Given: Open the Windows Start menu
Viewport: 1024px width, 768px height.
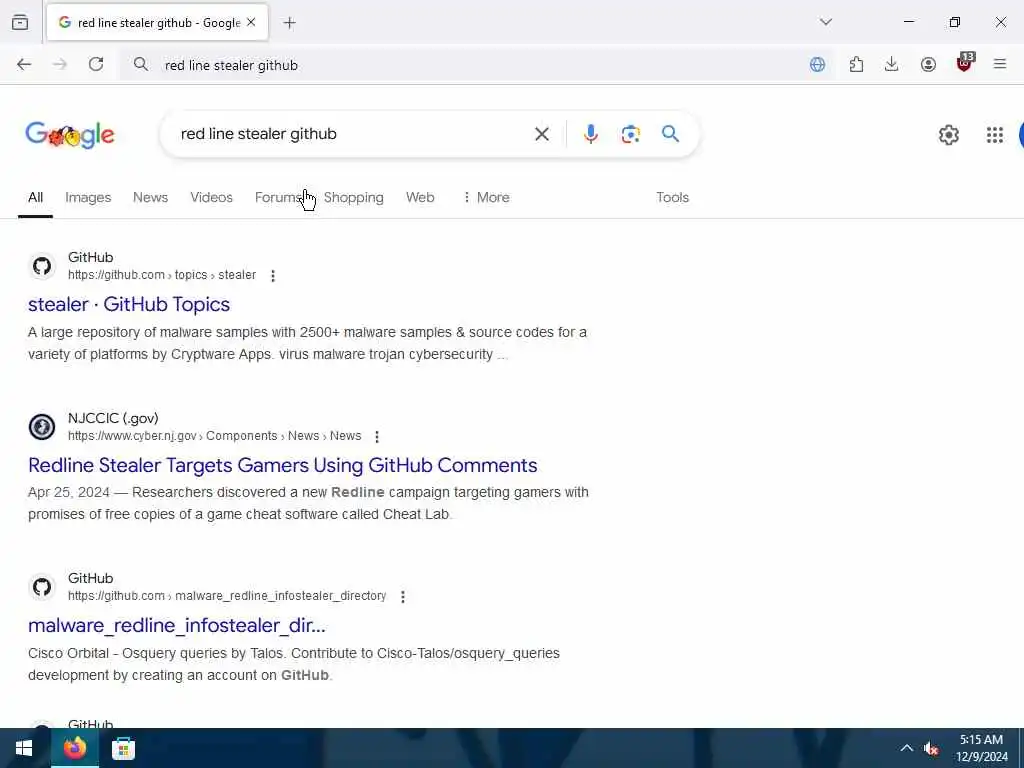Looking at the screenshot, I should tap(24, 748).
